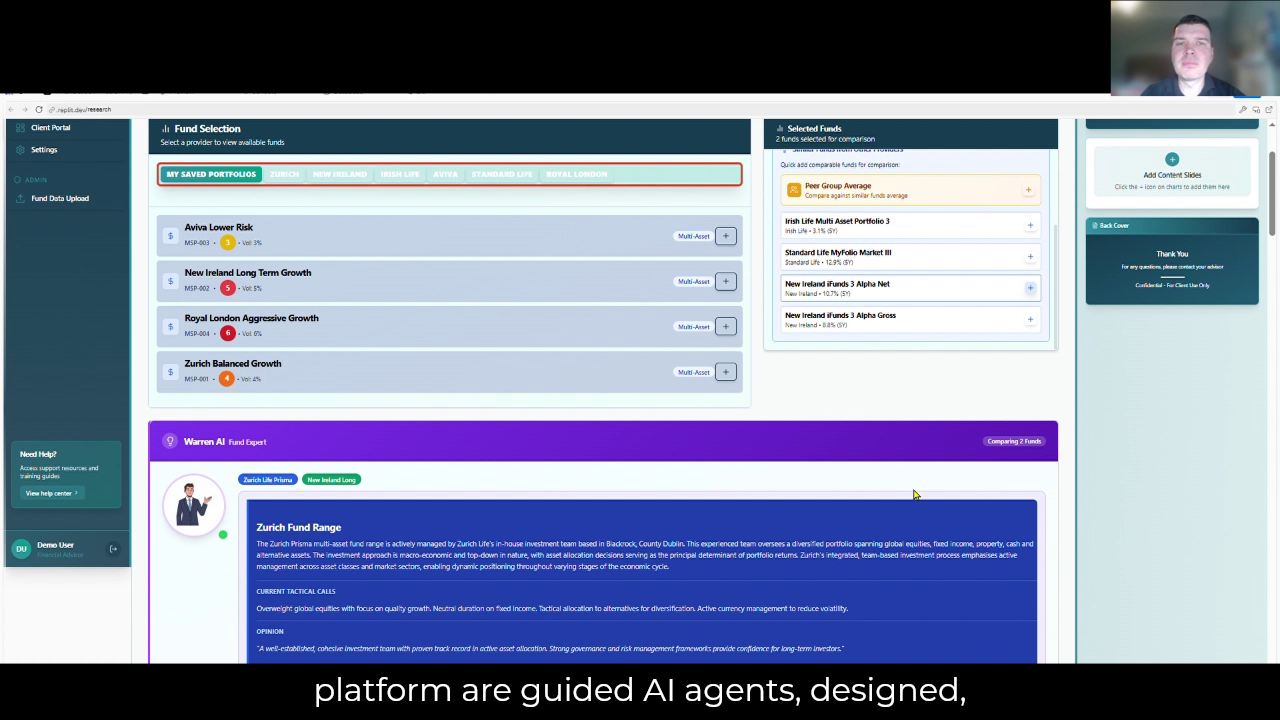Open Client Portal in the sidebar
Viewport: 1280px width, 720px height.
(50, 128)
